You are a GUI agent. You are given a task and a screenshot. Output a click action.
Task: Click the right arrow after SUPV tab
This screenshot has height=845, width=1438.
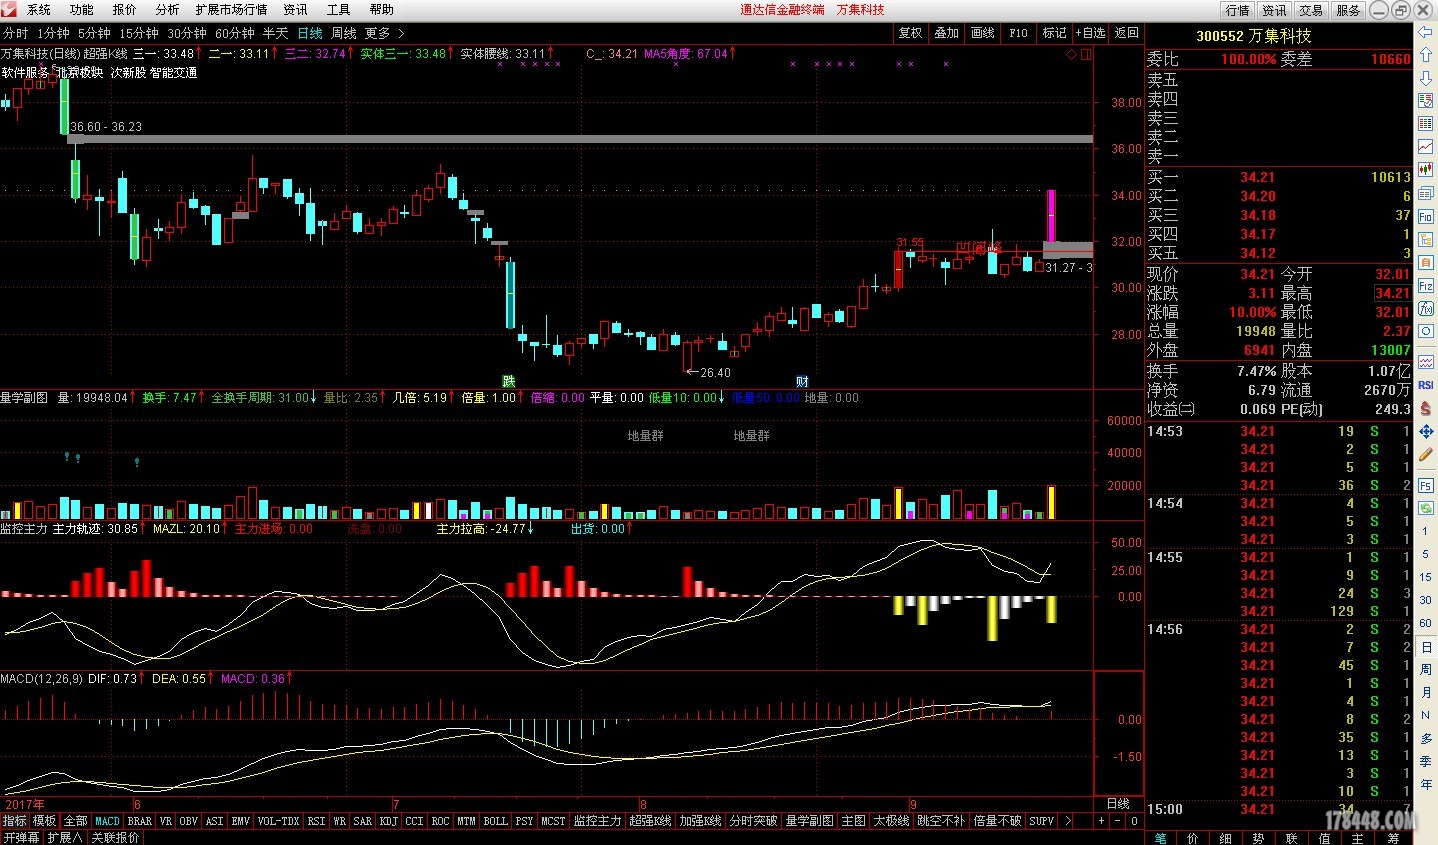tap(1068, 821)
